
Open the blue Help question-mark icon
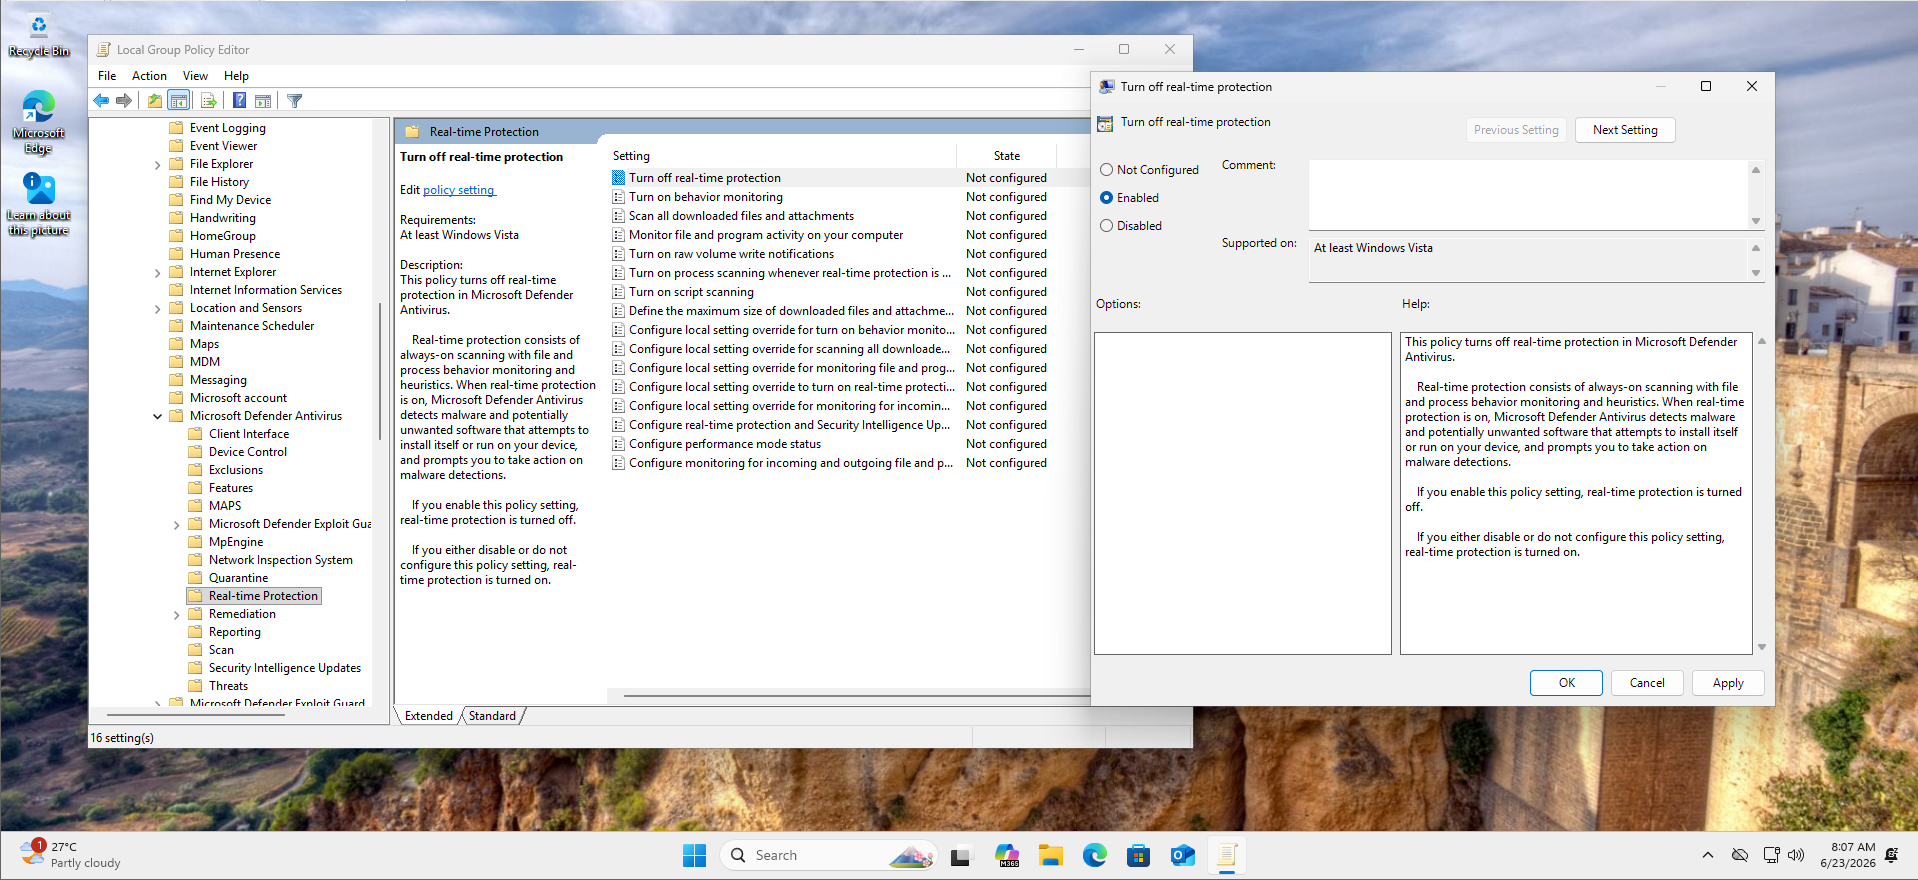coord(240,101)
